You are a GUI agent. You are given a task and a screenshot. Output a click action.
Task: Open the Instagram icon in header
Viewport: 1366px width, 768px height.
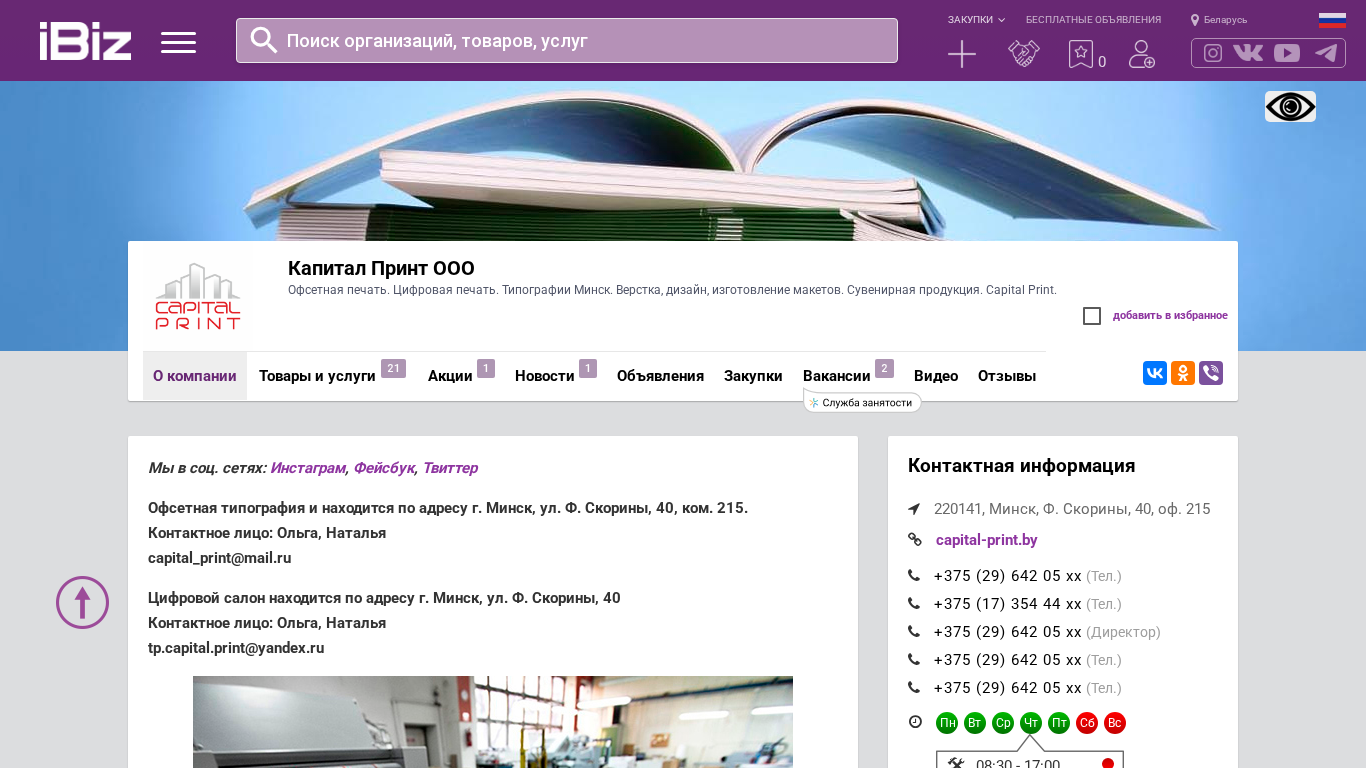click(x=1213, y=53)
